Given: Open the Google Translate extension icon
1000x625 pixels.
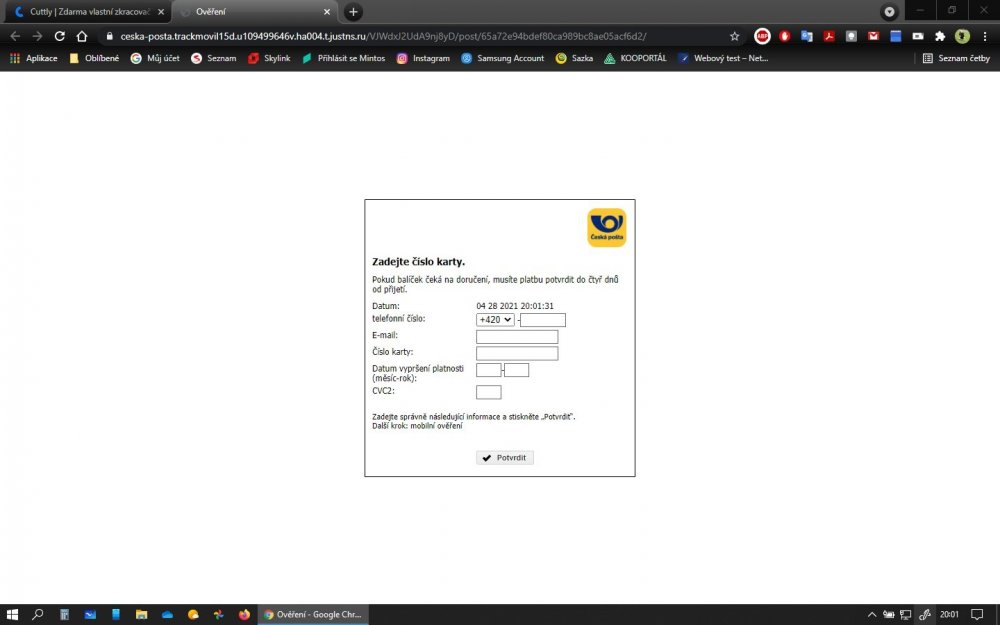Looking at the screenshot, I should pos(807,36).
